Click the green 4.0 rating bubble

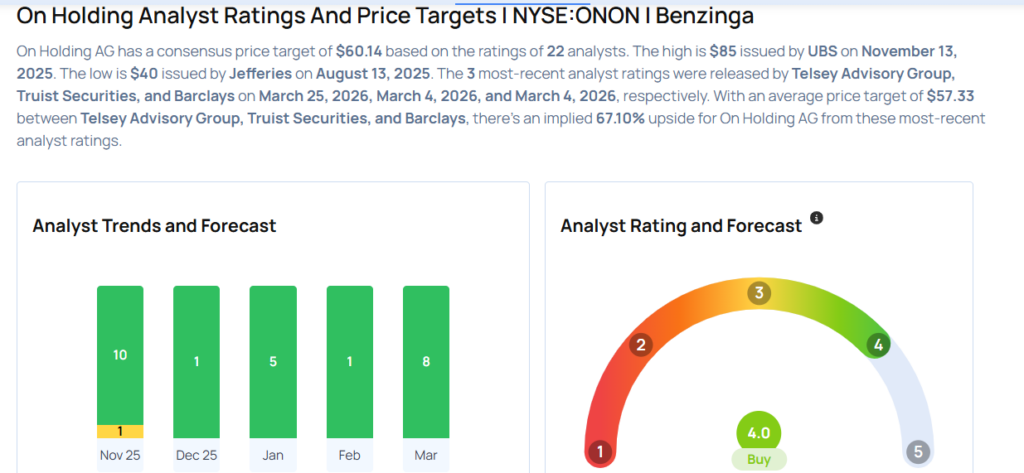click(758, 434)
